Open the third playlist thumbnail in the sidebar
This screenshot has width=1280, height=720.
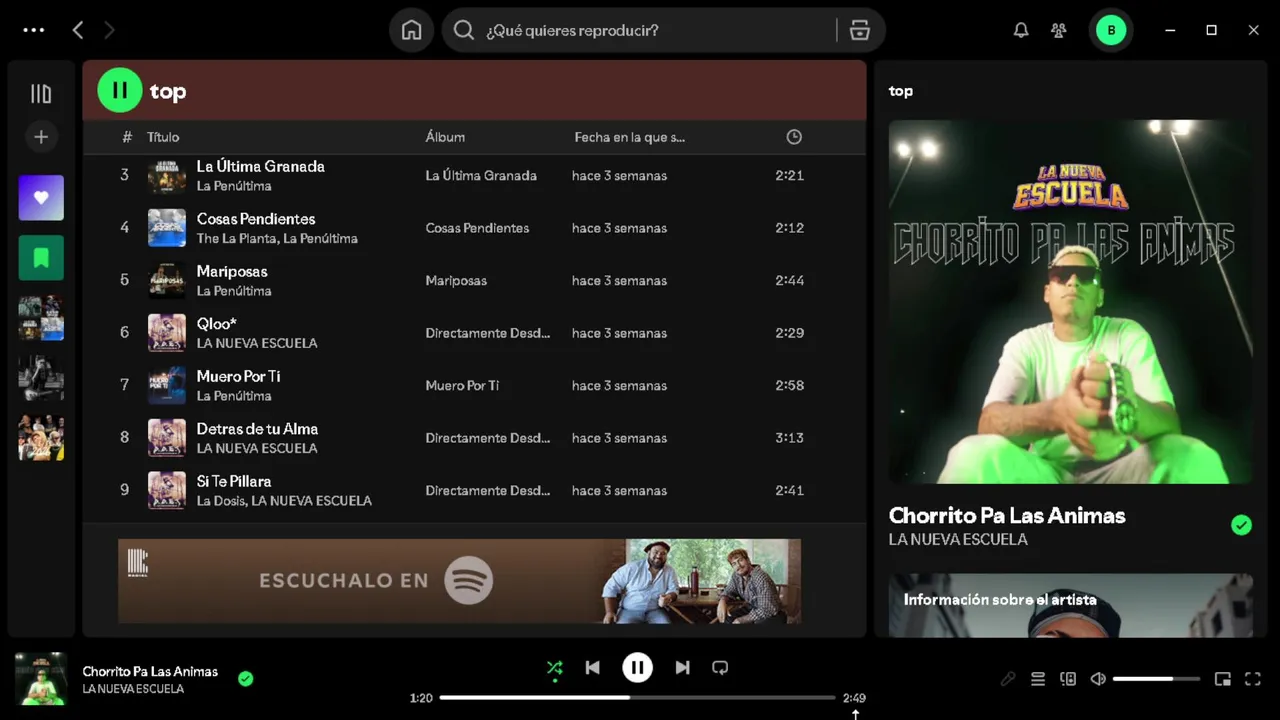(41, 438)
